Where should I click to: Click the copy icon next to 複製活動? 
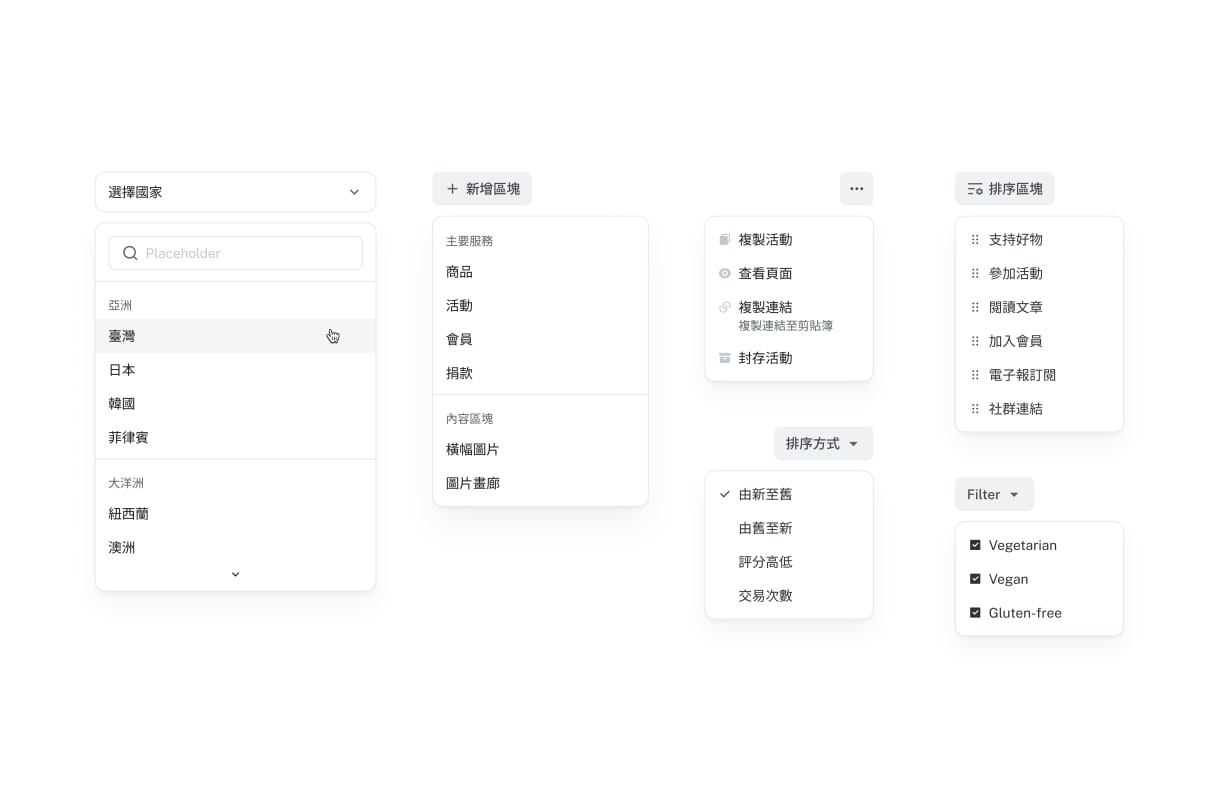[x=725, y=240]
